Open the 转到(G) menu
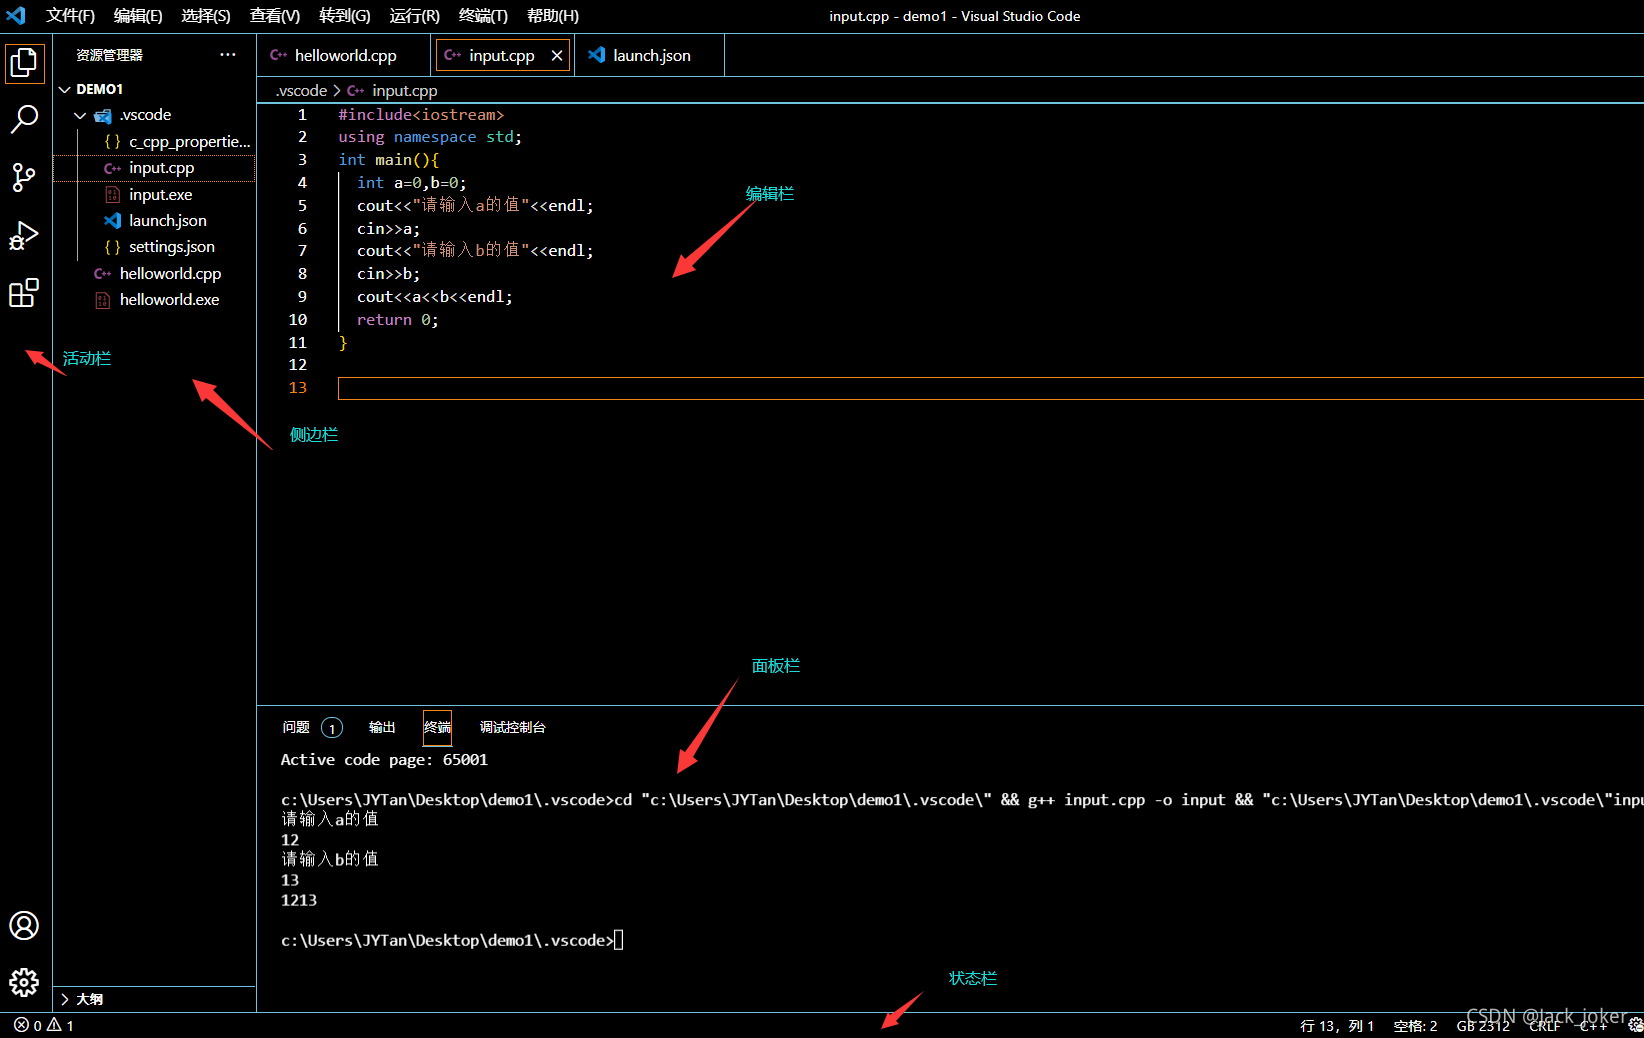Image resolution: width=1644 pixels, height=1038 pixels. click(345, 16)
